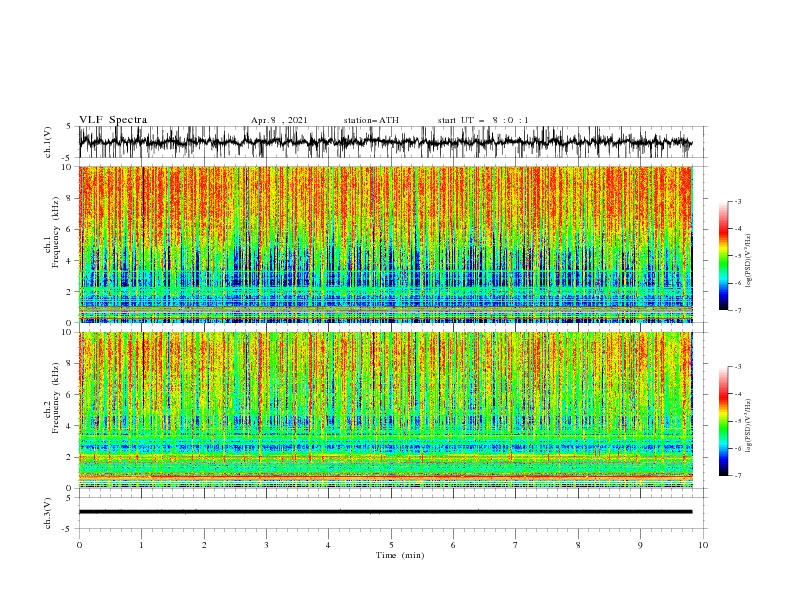Image resolution: width=792 pixels, height=612 pixels.
Task: Click the ch.1 waveform trace panel
Action: coord(393,142)
